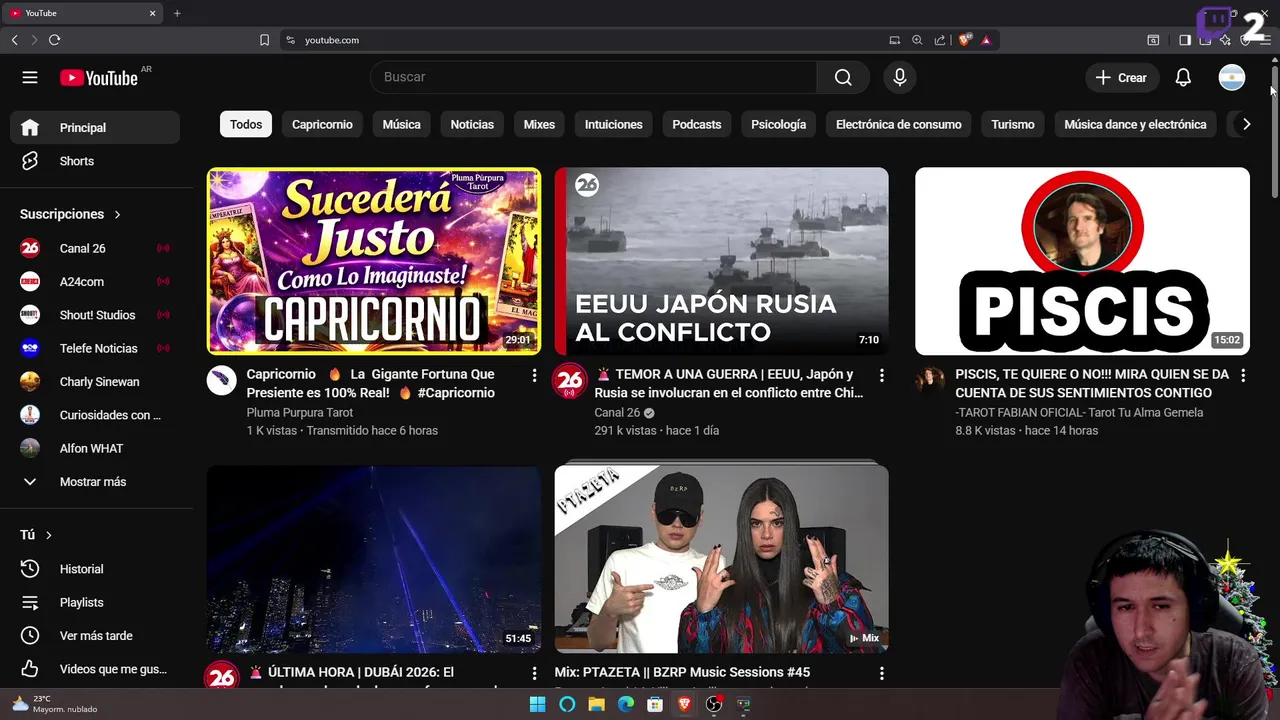Click the Buscar search field
The image size is (1280, 720).
594,77
